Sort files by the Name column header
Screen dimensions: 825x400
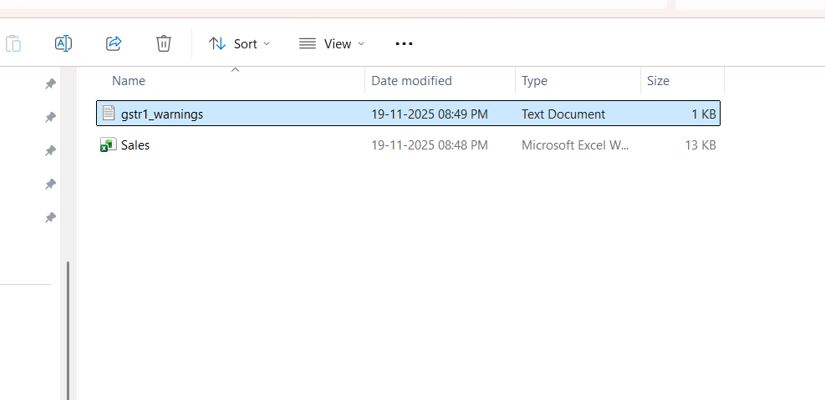(129, 81)
